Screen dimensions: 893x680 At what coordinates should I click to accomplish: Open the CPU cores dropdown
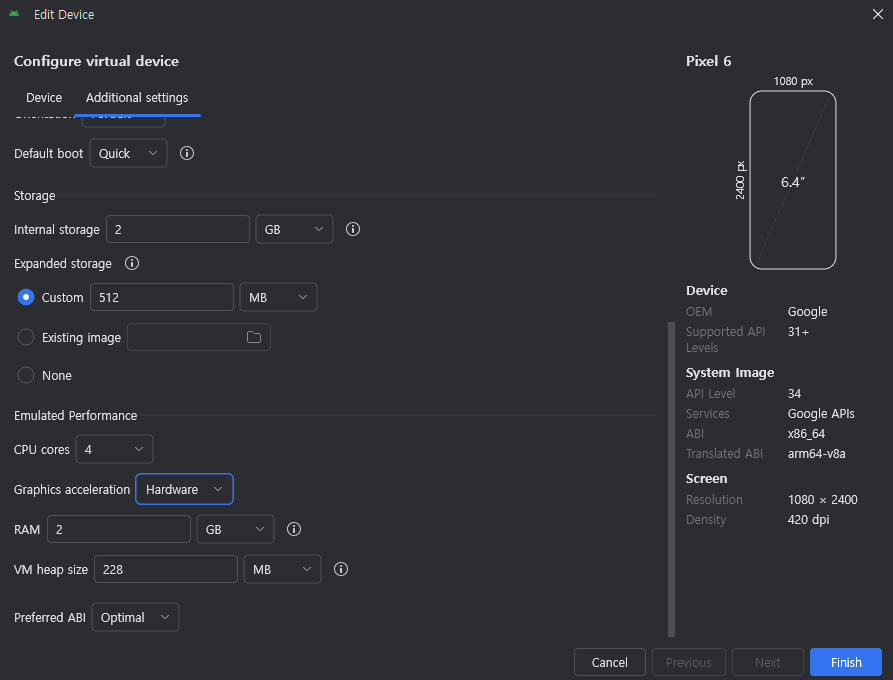pos(114,449)
